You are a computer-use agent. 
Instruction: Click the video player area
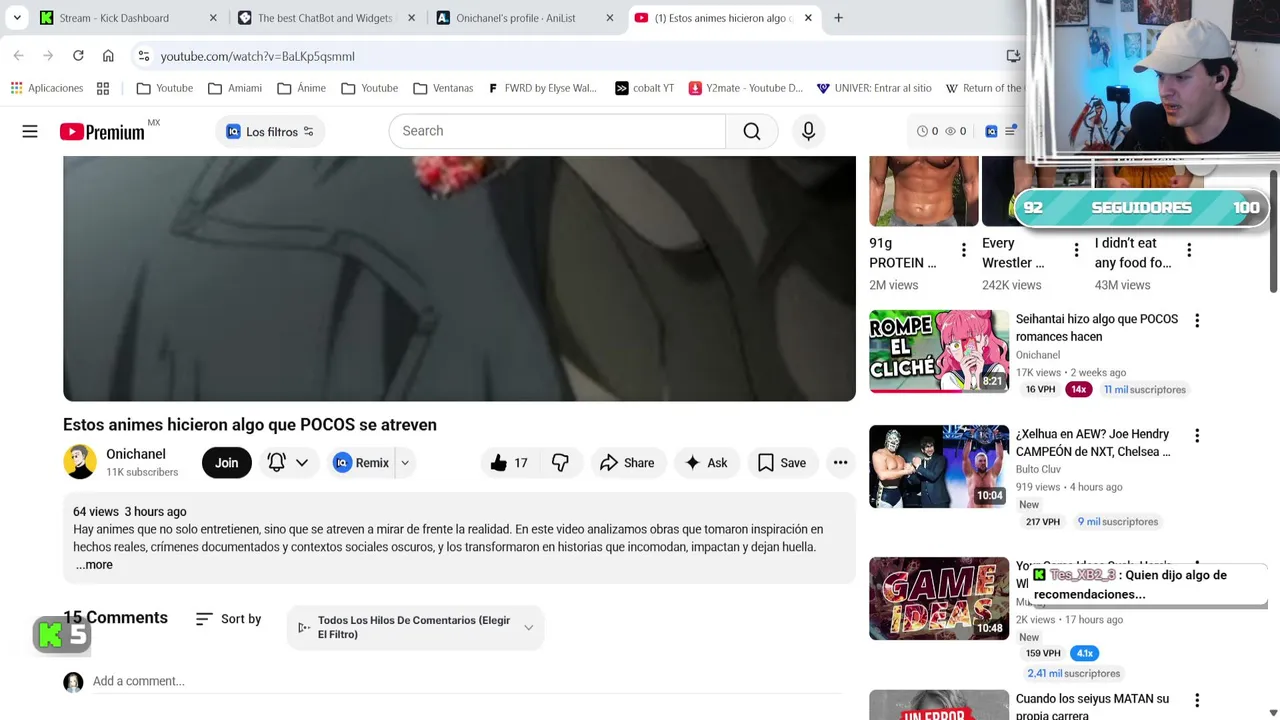(x=459, y=278)
